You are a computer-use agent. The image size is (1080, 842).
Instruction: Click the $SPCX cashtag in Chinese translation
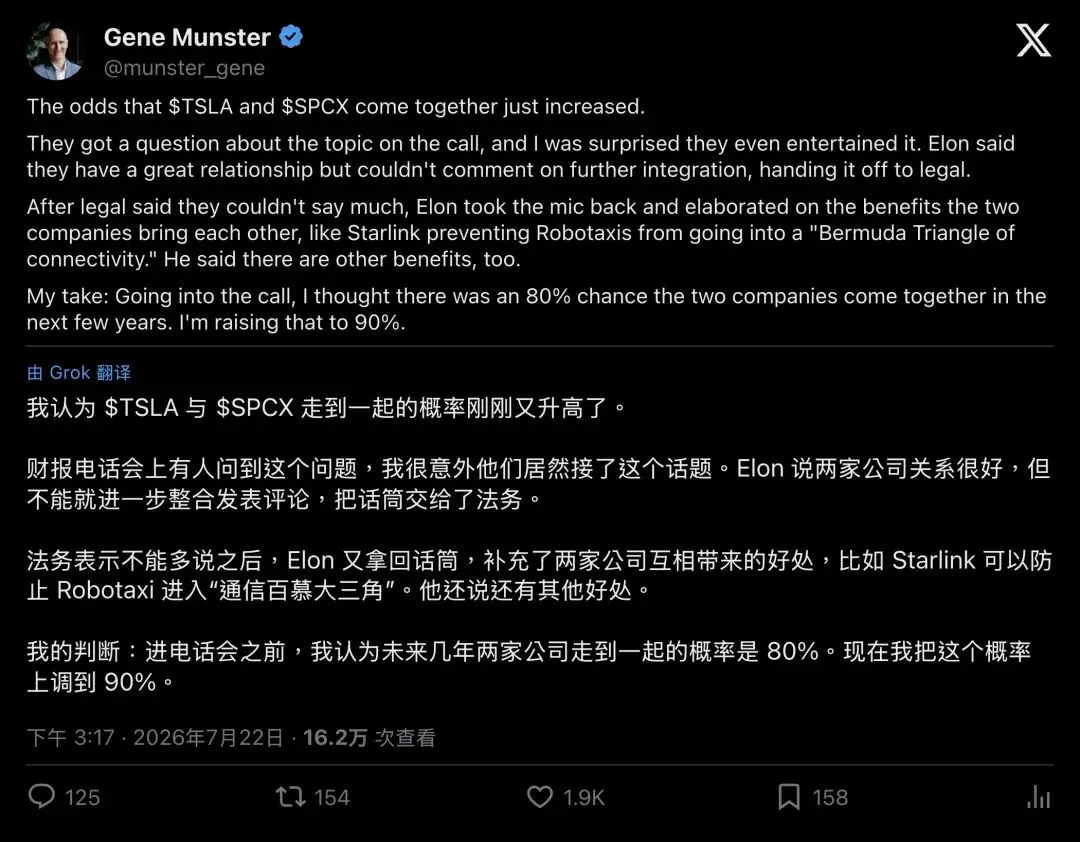255,407
